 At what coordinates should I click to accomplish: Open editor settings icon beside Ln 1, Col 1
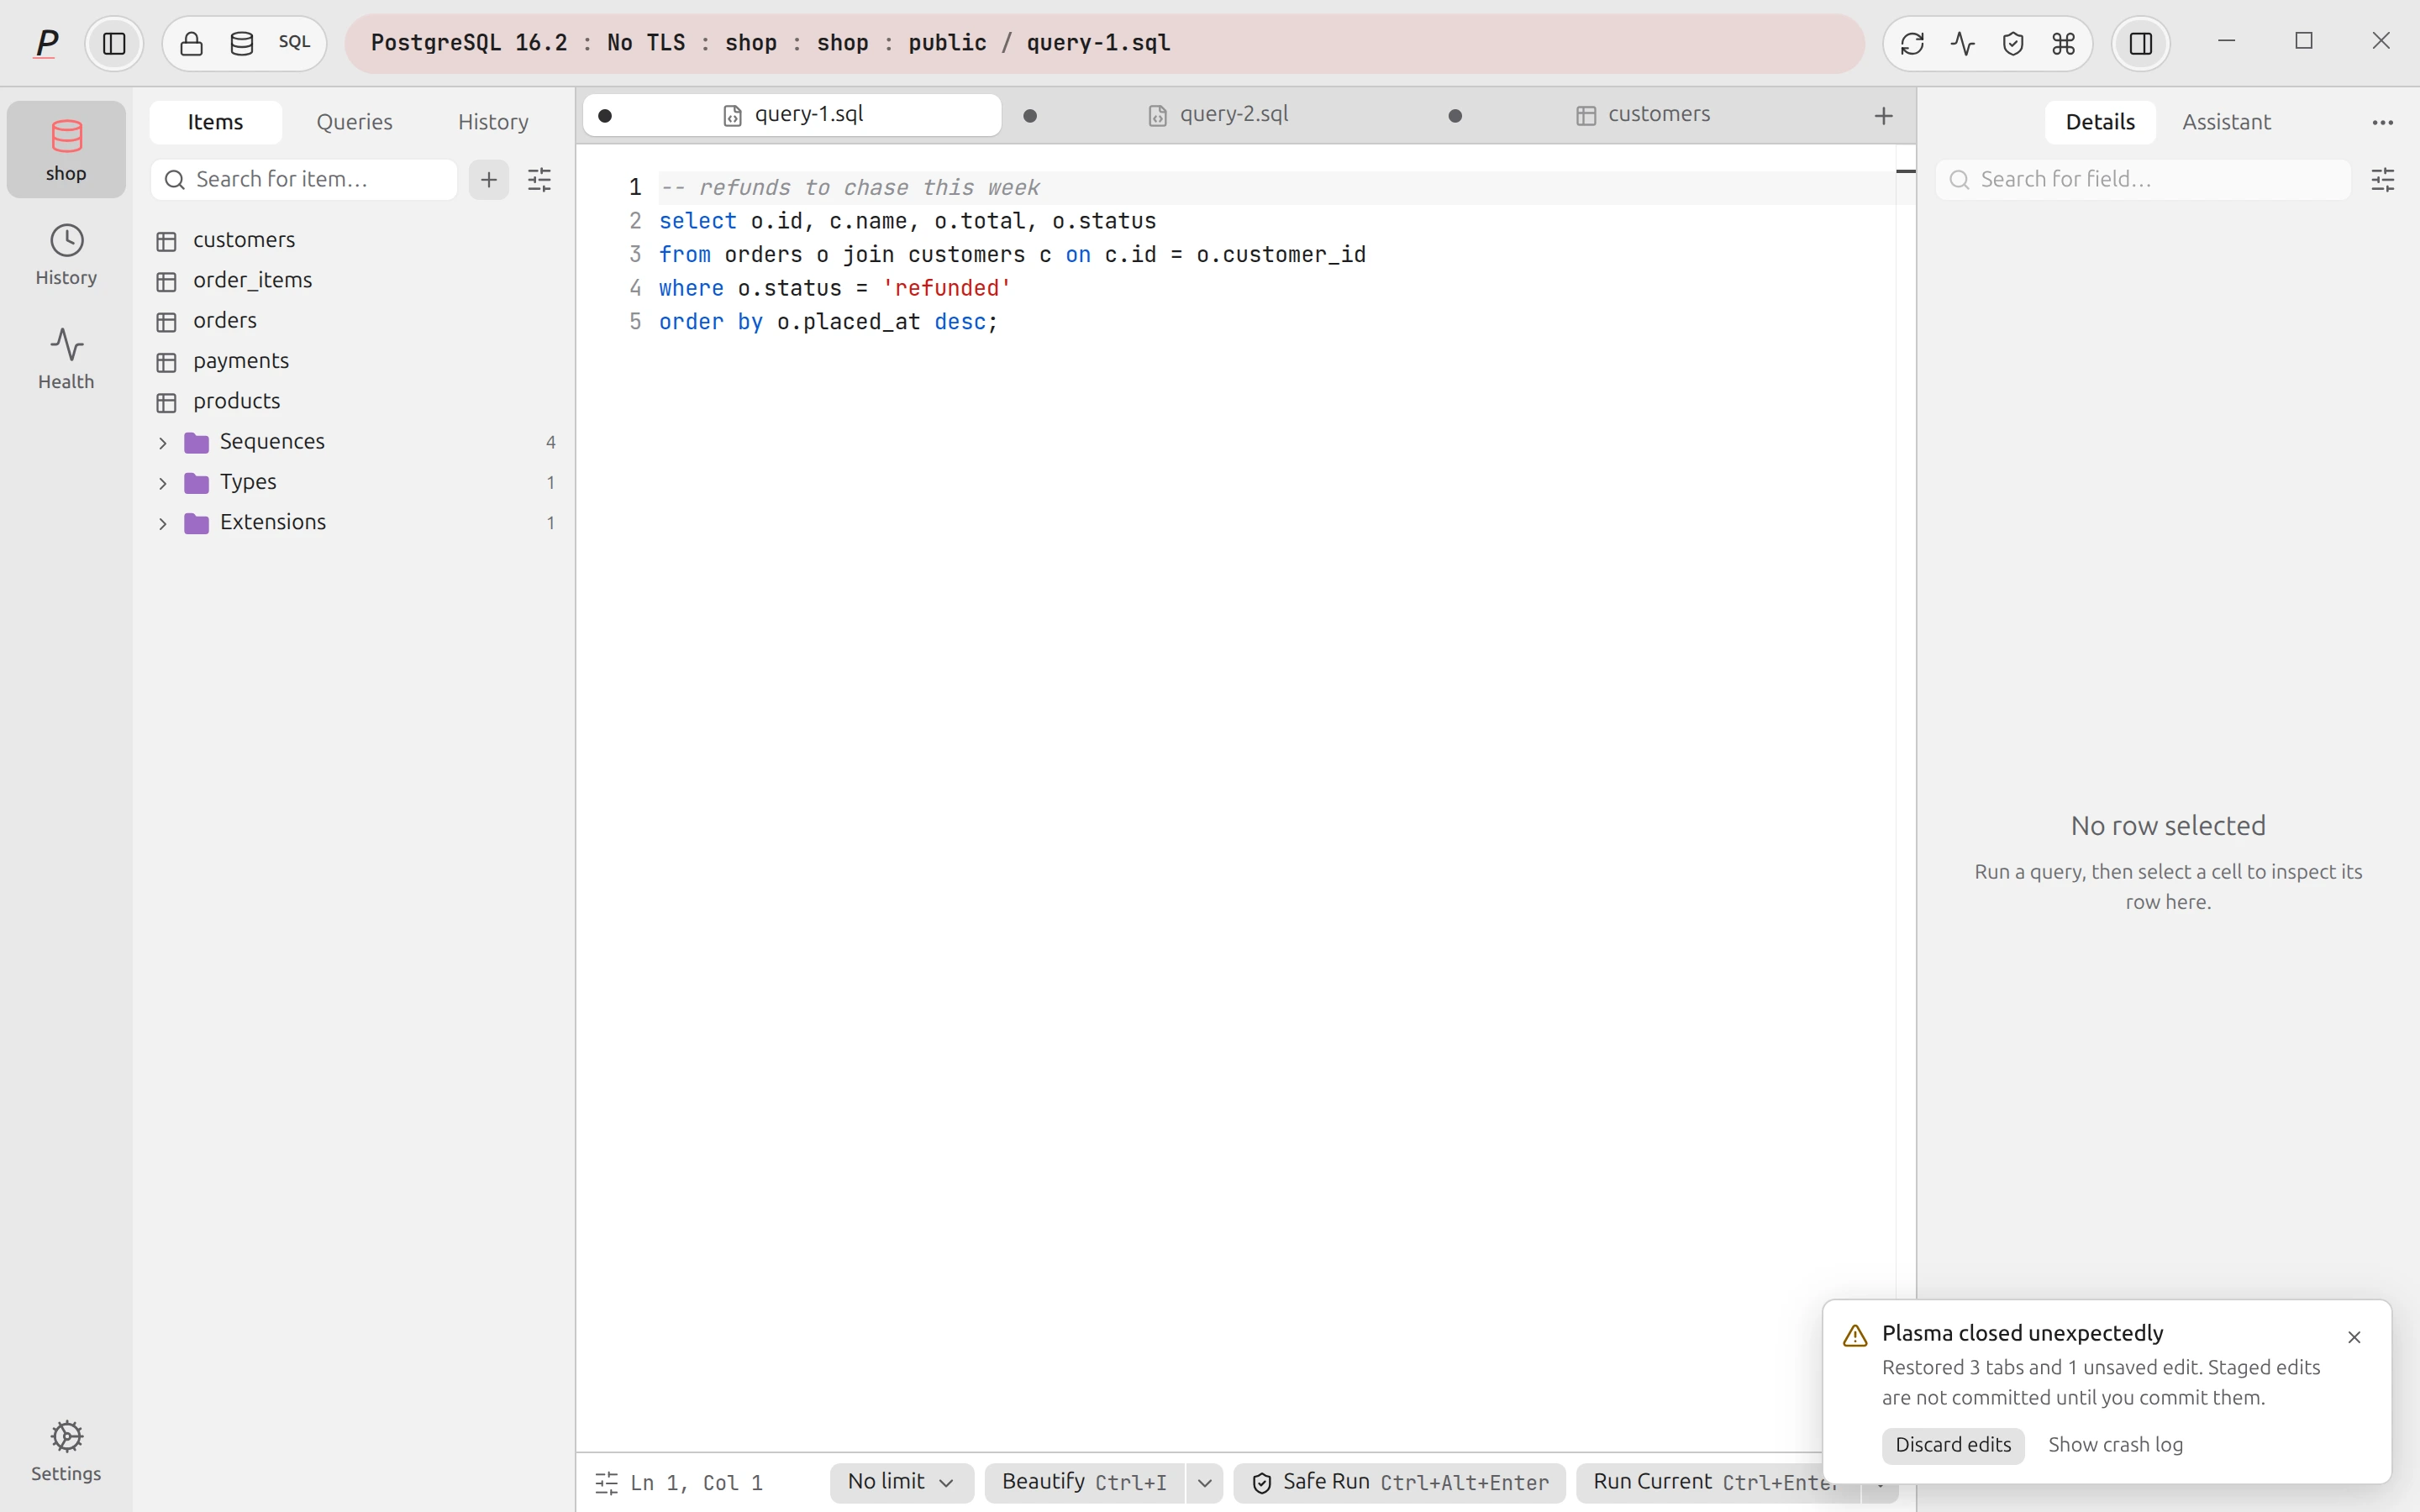606,1482
